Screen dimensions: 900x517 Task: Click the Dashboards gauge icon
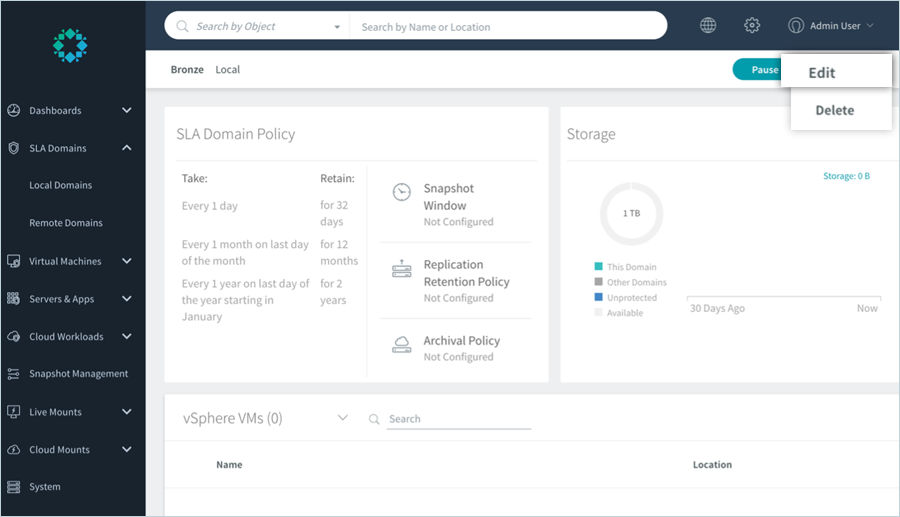click(x=14, y=110)
